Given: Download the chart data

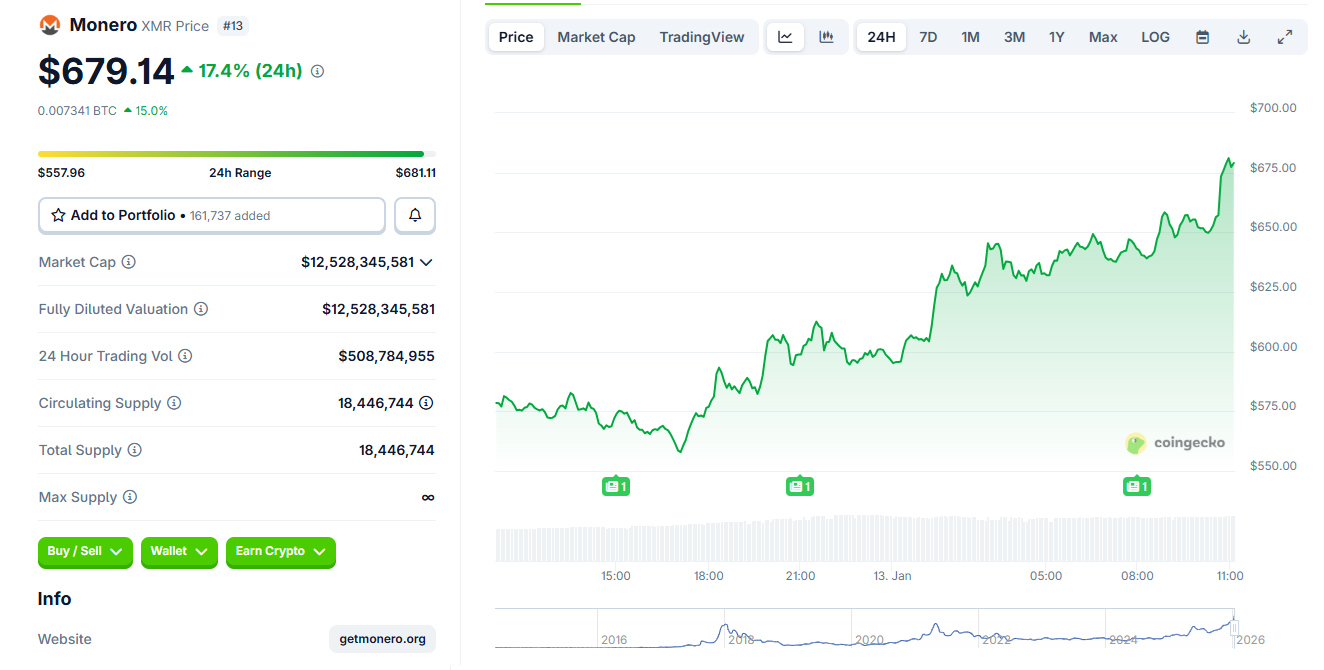Looking at the screenshot, I should 1243,36.
